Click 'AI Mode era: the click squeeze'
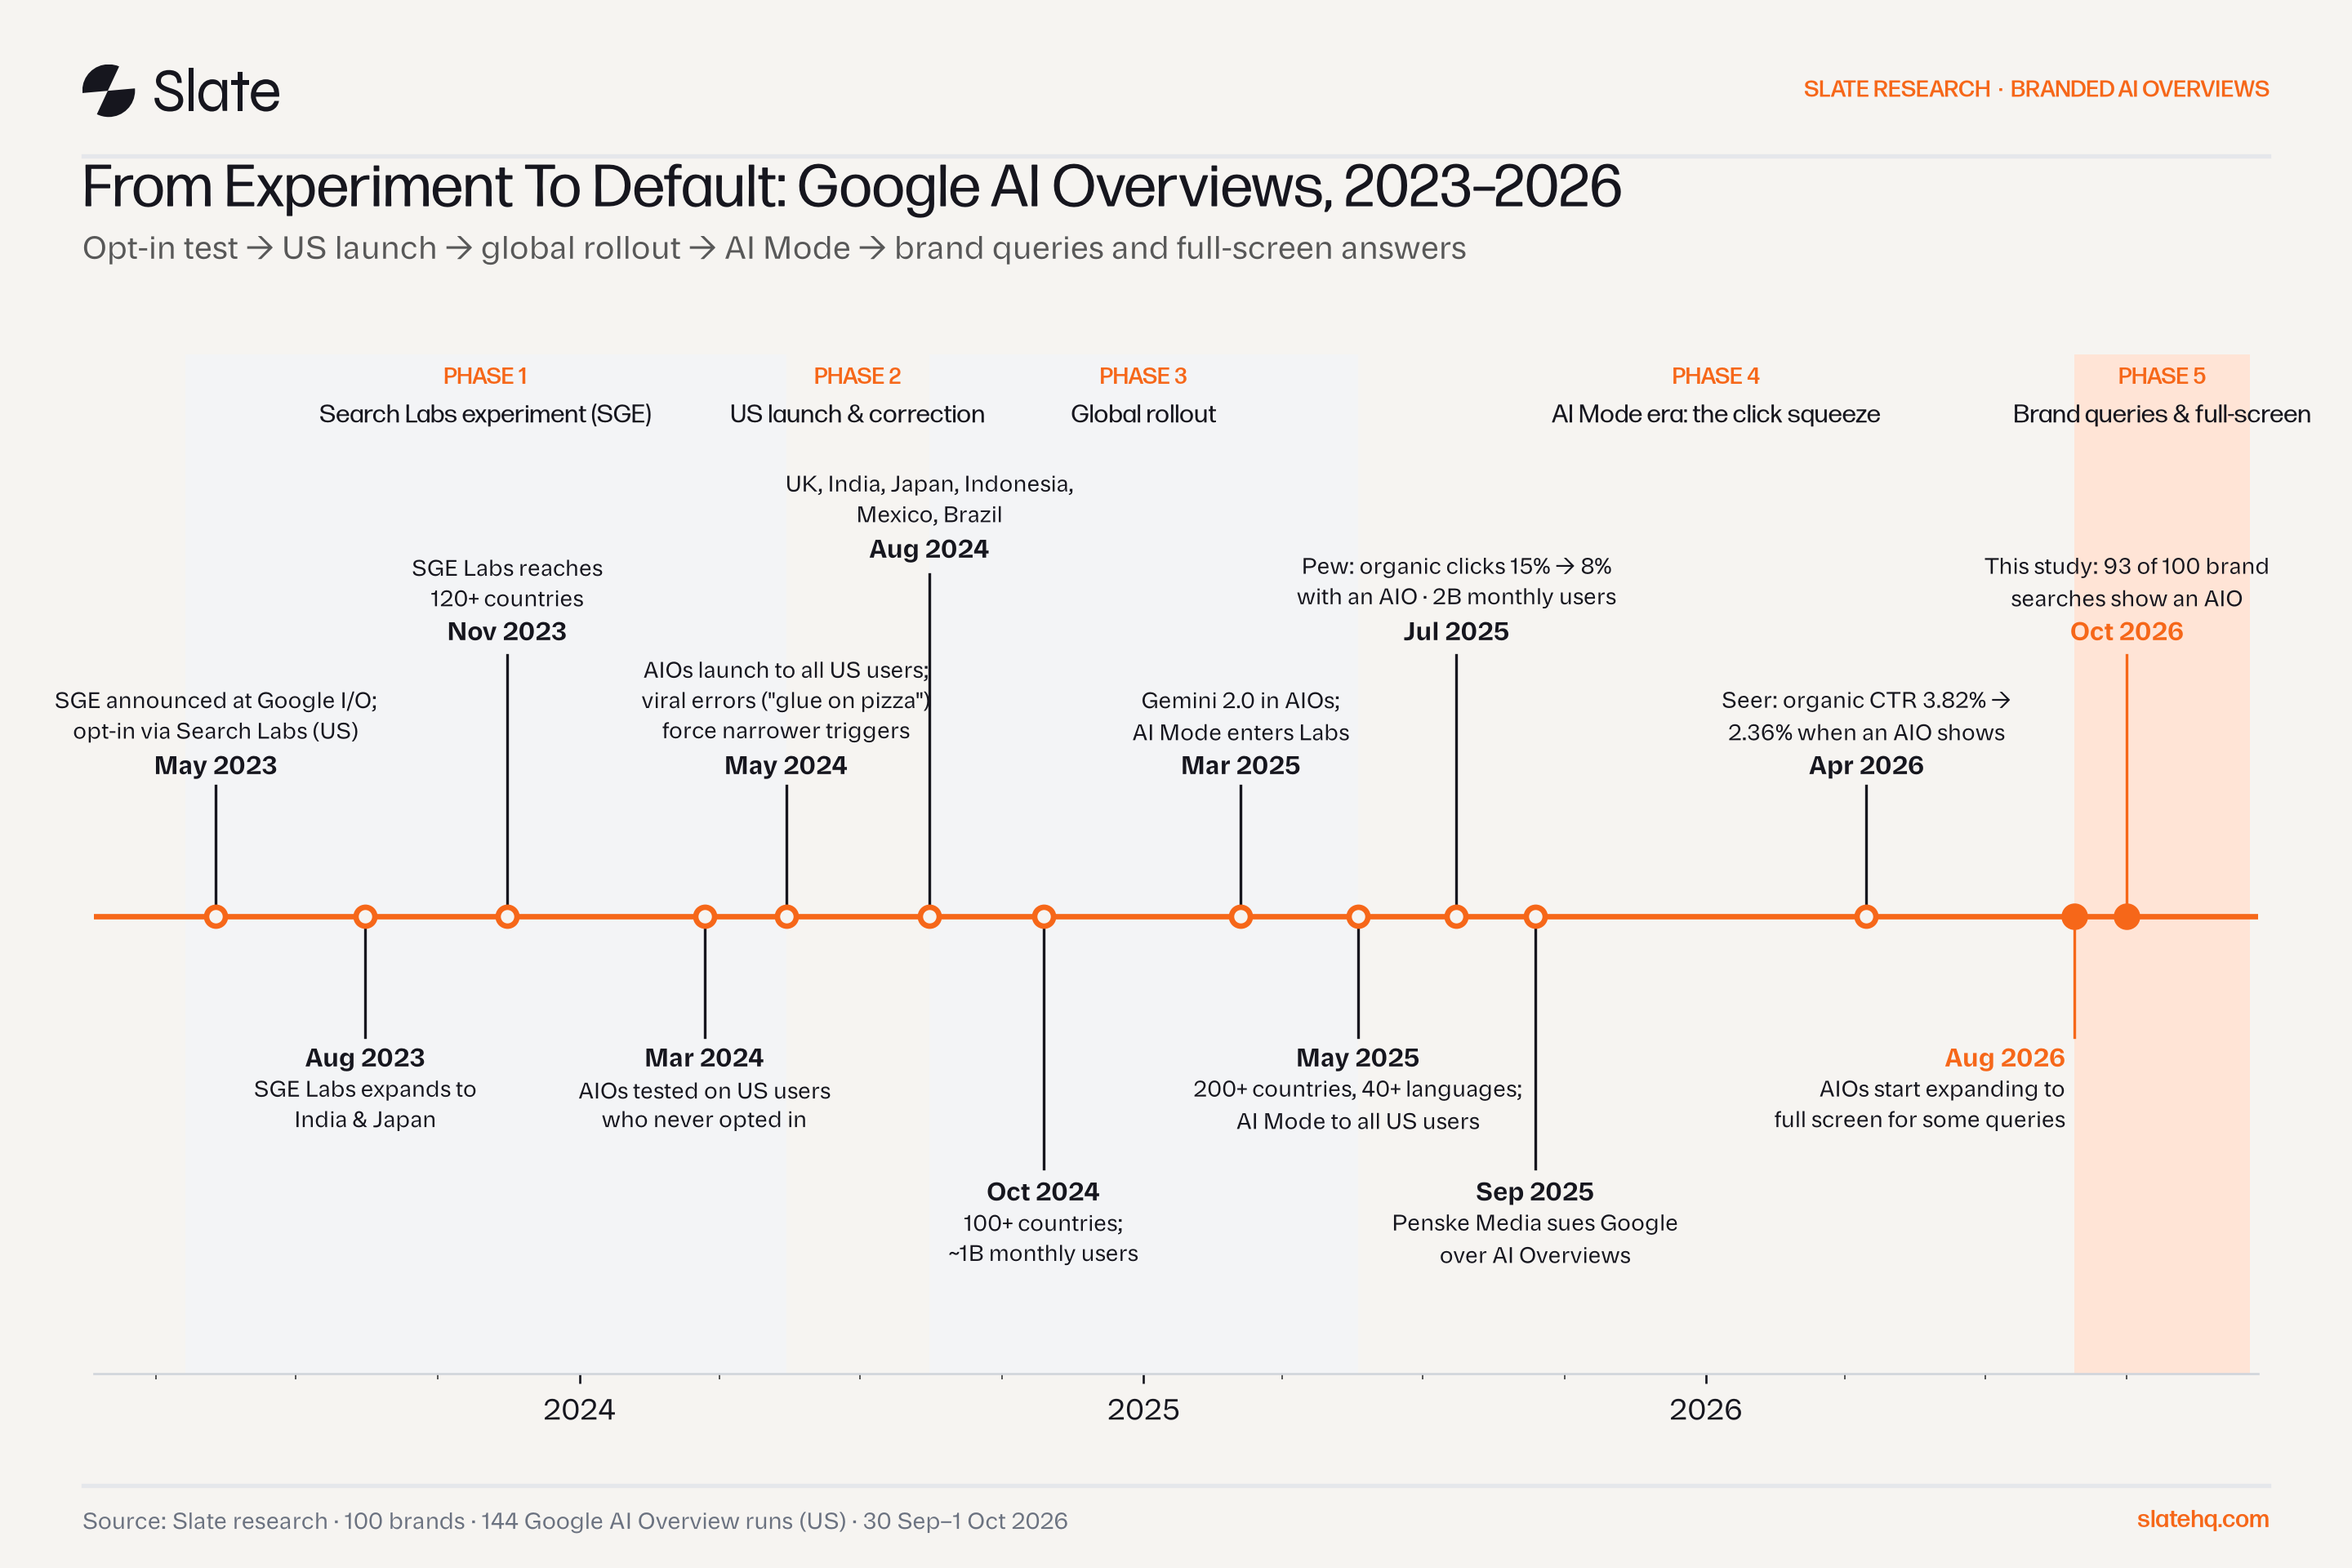 click(x=1716, y=414)
